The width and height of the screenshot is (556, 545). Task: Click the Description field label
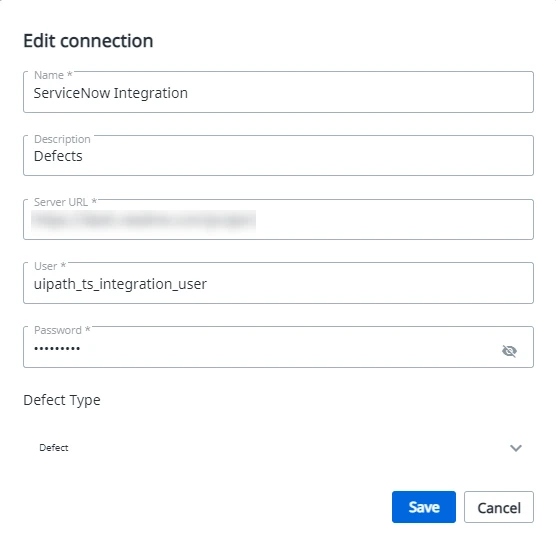(62, 139)
